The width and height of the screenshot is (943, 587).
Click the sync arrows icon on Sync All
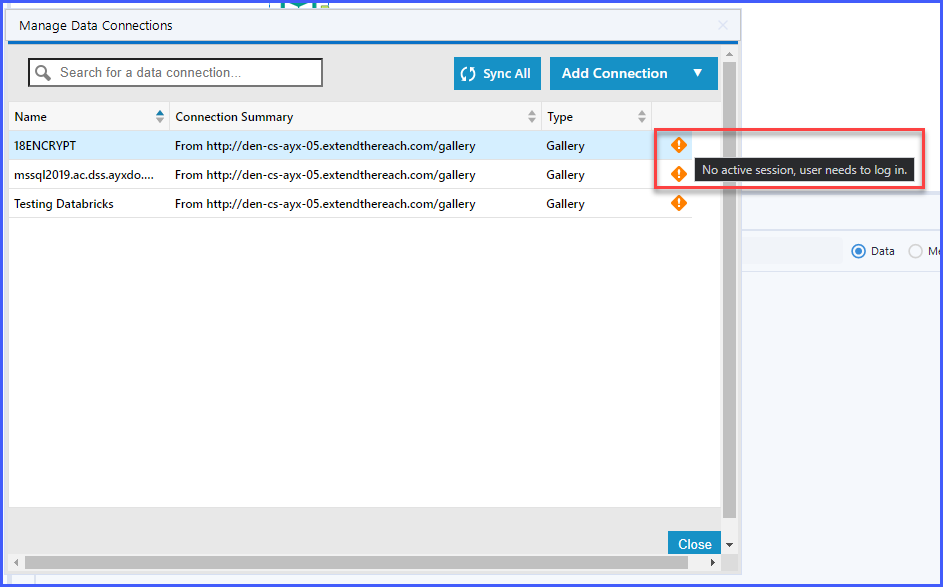pyautogui.click(x=468, y=73)
